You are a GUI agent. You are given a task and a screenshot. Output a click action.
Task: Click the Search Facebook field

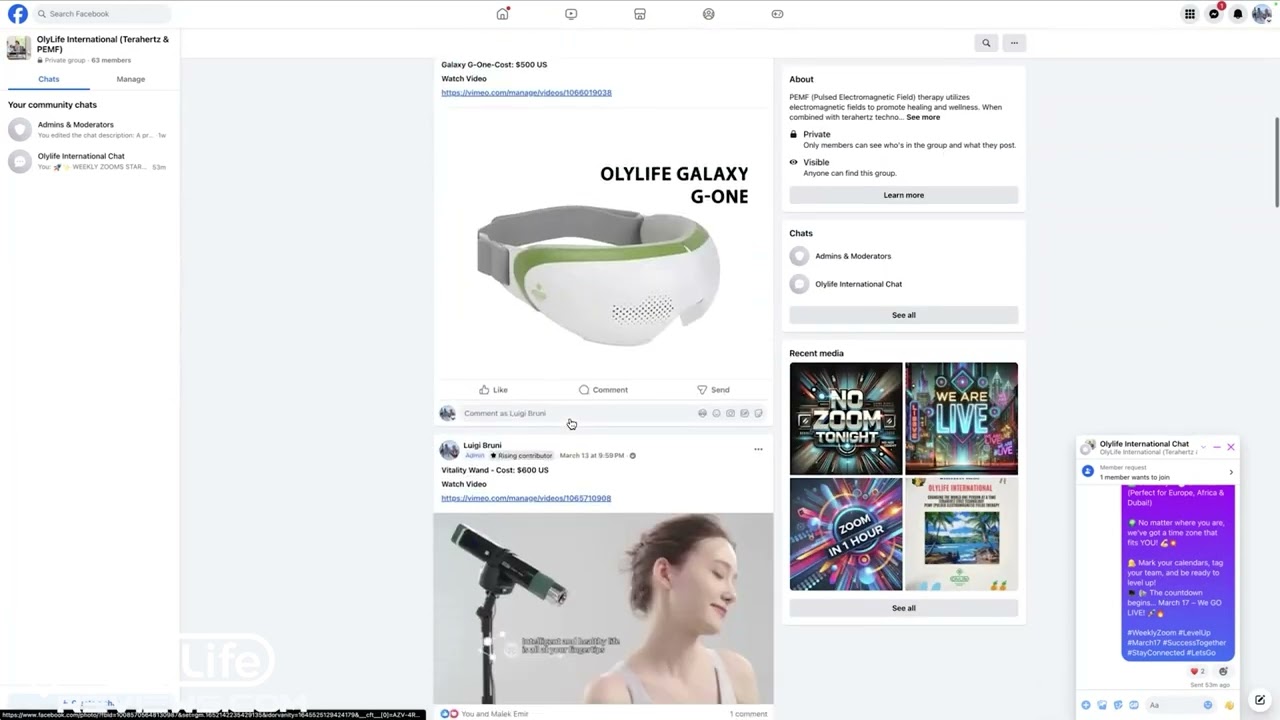pos(102,14)
